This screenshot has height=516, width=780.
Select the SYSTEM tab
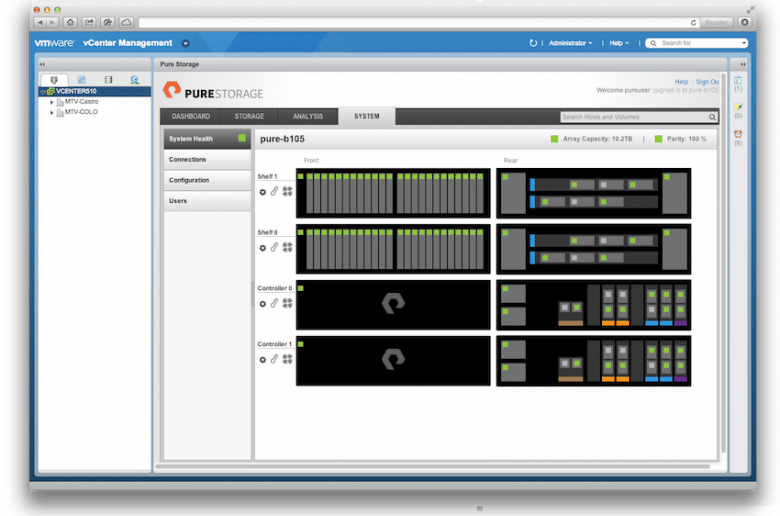point(367,116)
